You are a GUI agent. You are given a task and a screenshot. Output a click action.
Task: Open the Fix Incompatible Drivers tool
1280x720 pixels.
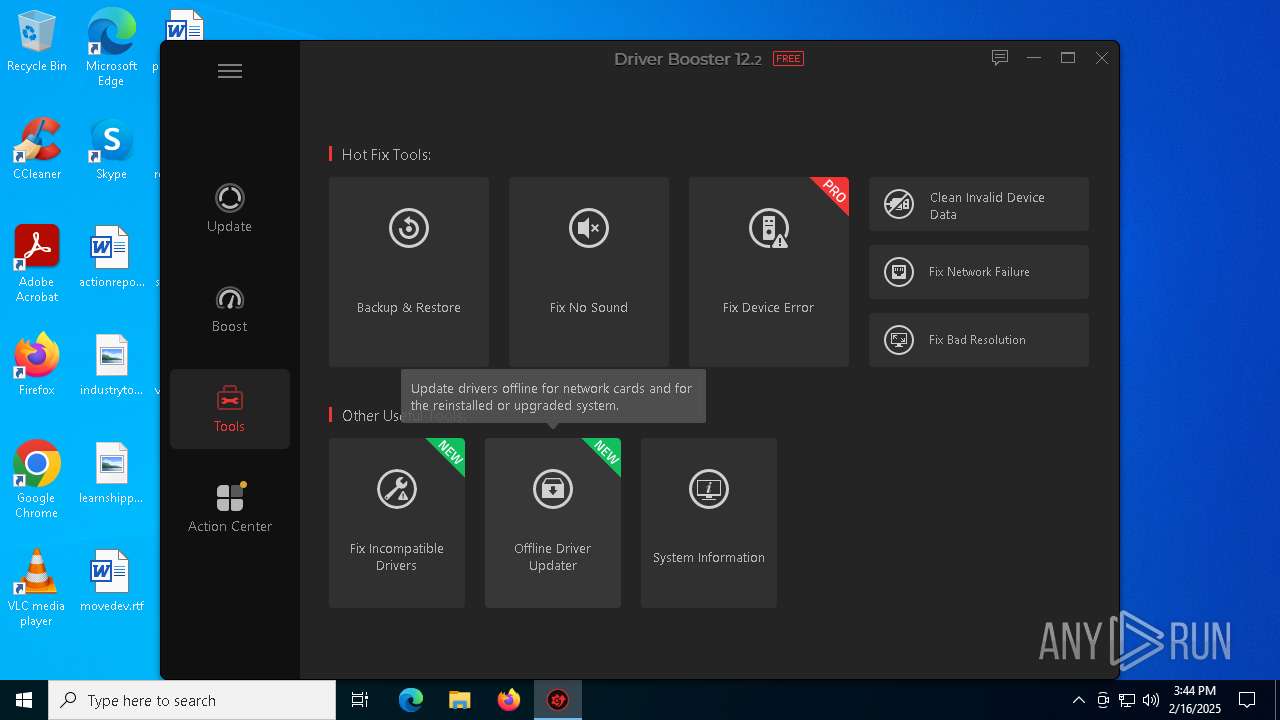(397, 523)
